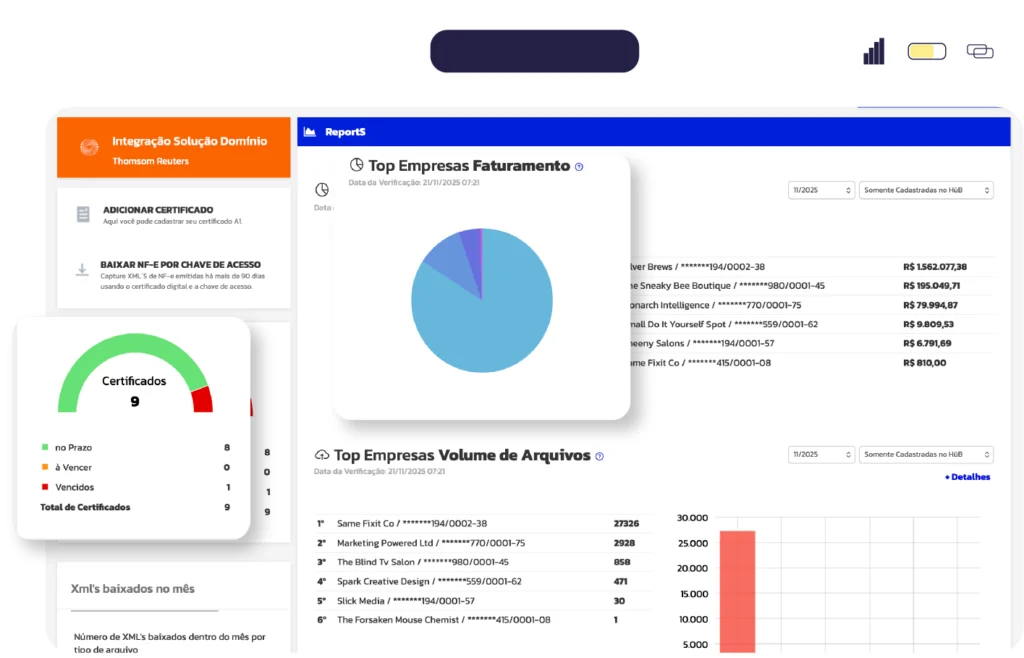
Task: Click the + Detalhes link
Action: 967,477
